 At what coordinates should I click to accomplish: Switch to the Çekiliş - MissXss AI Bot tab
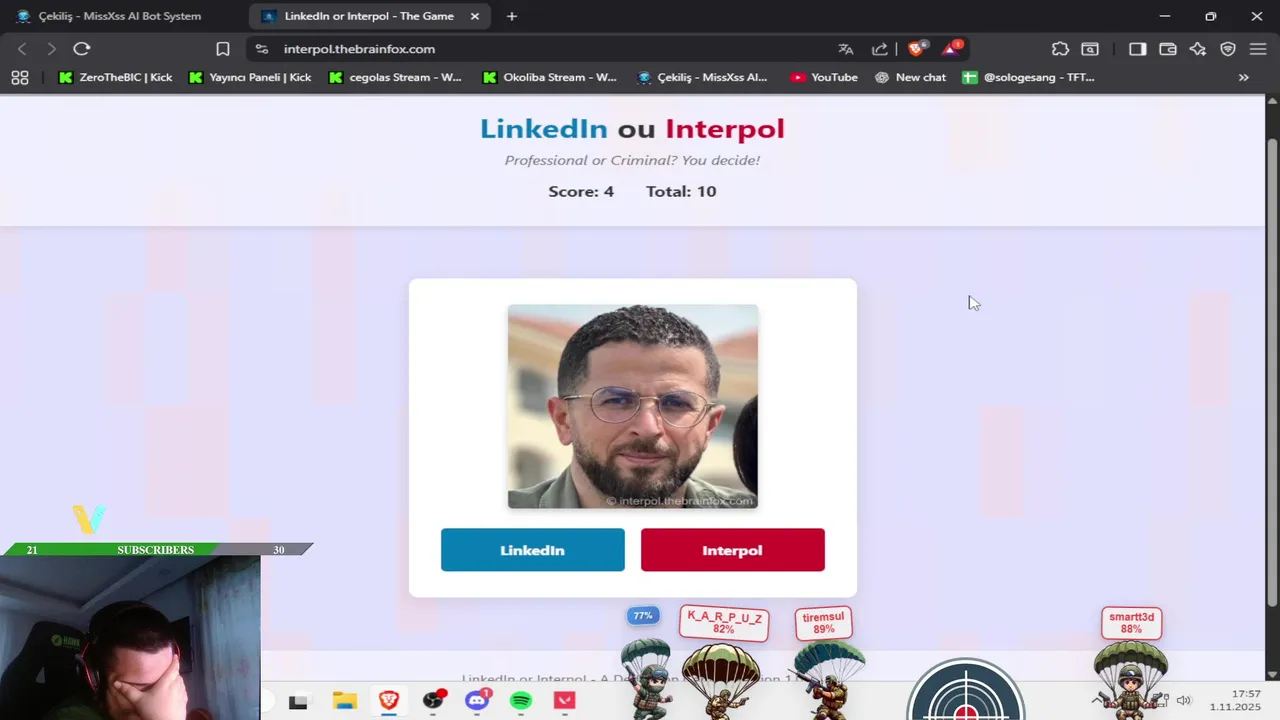pyautogui.click(x=120, y=16)
